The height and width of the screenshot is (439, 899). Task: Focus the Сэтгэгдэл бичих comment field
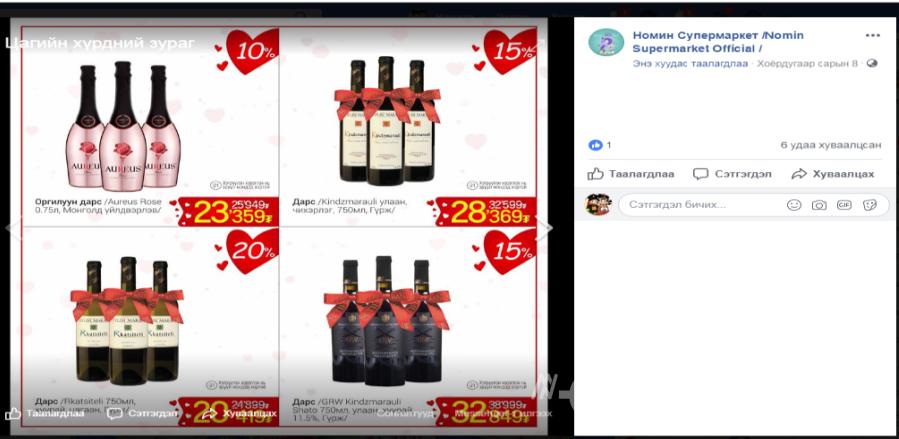click(x=754, y=205)
